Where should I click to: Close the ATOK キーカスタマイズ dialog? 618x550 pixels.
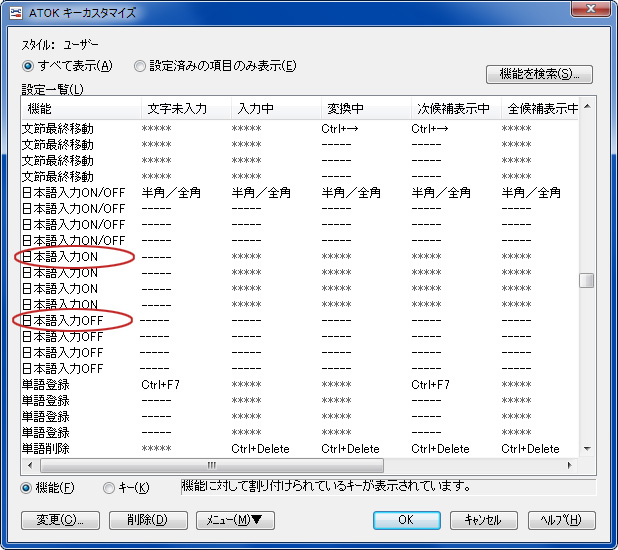pyautogui.click(x=590, y=9)
